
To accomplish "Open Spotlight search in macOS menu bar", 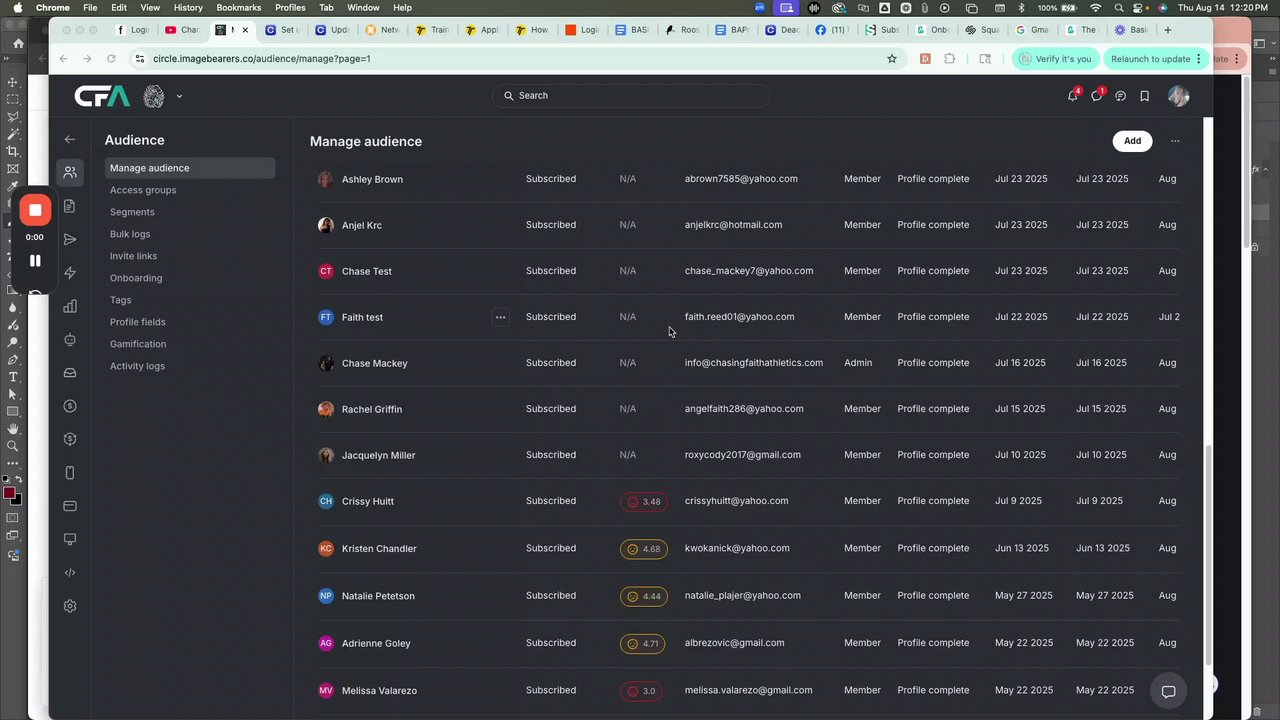I will coord(1119,7).
